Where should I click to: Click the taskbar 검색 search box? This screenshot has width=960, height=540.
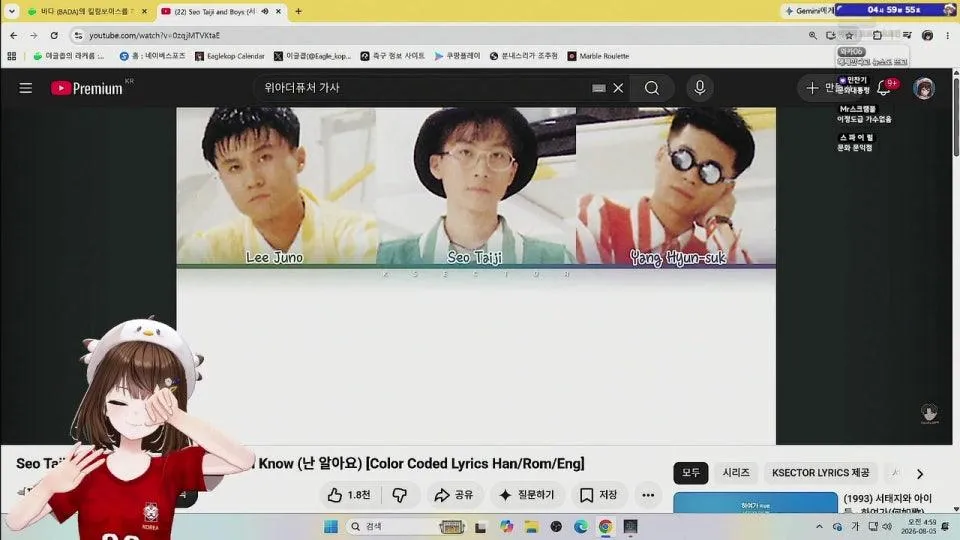pyautogui.click(x=406, y=527)
